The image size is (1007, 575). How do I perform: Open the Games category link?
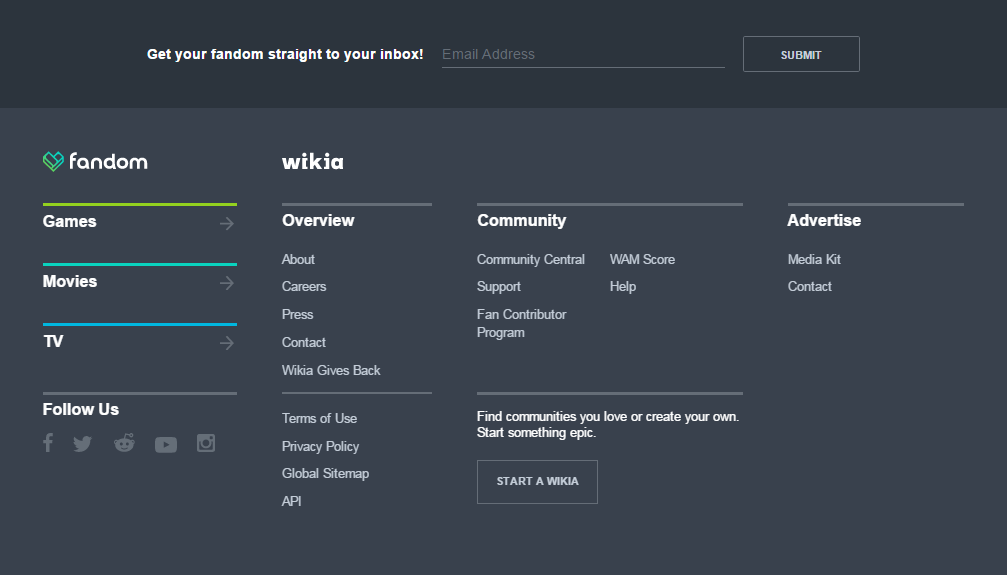pos(70,222)
